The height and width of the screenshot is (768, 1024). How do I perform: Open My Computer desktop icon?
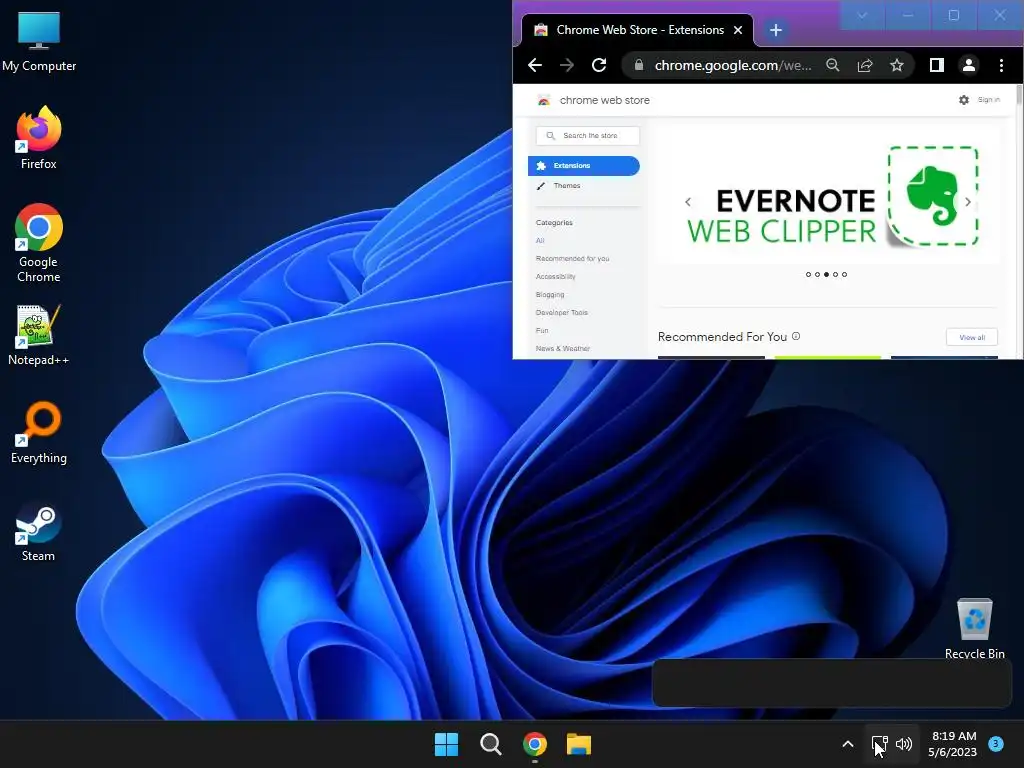tap(39, 41)
